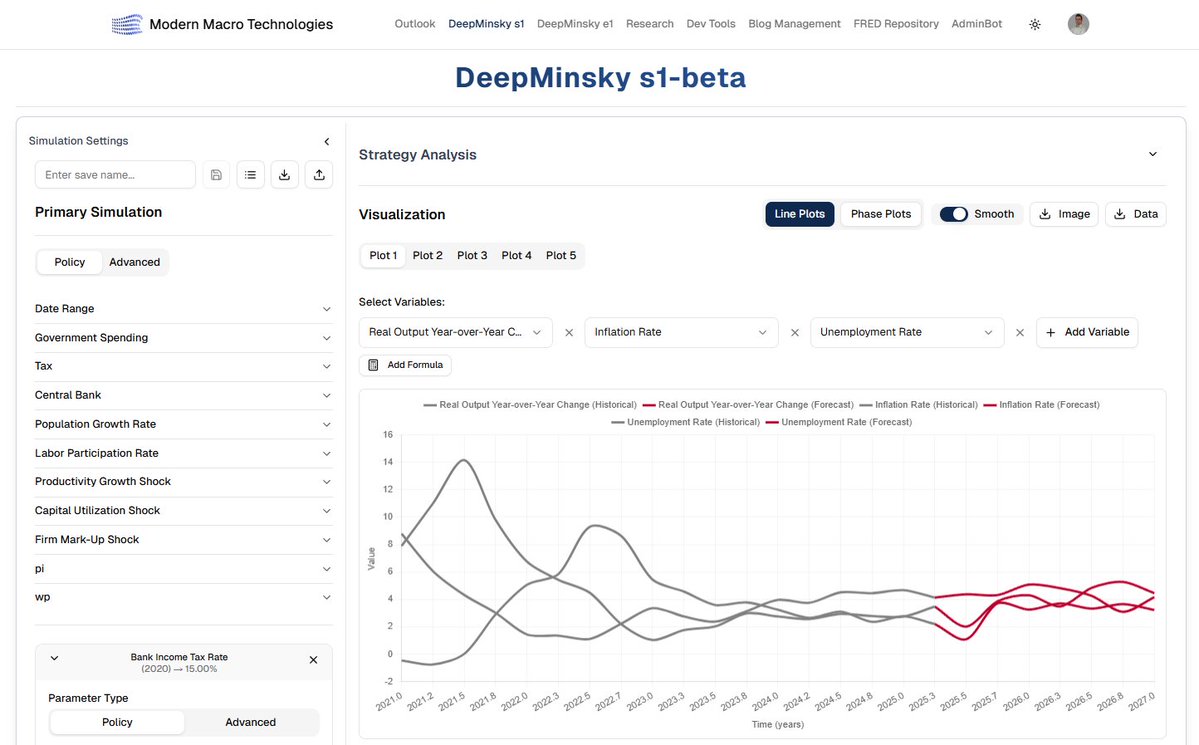Expand the wp section
Image resolution: width=1199 pixels, height=745 pixels.
pos(183,597)
